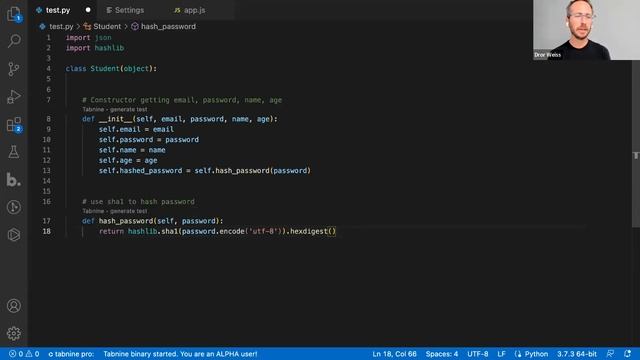Click Tabnine binary started status message
Screen dimensions: 640x360
pos(180,354)
